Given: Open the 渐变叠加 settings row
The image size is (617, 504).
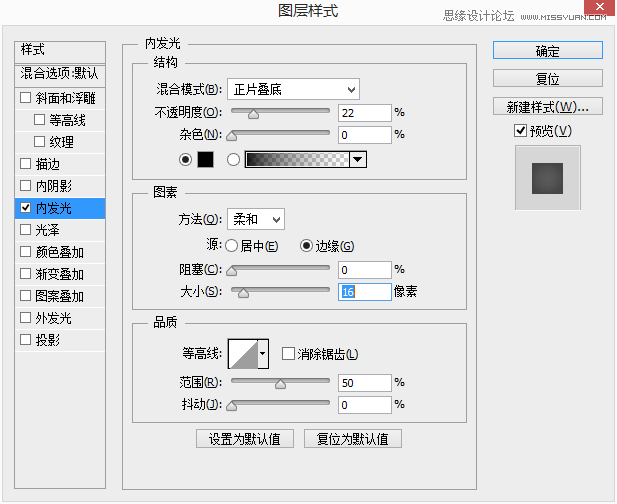Looking at the screenshot, I should (60, 274).
